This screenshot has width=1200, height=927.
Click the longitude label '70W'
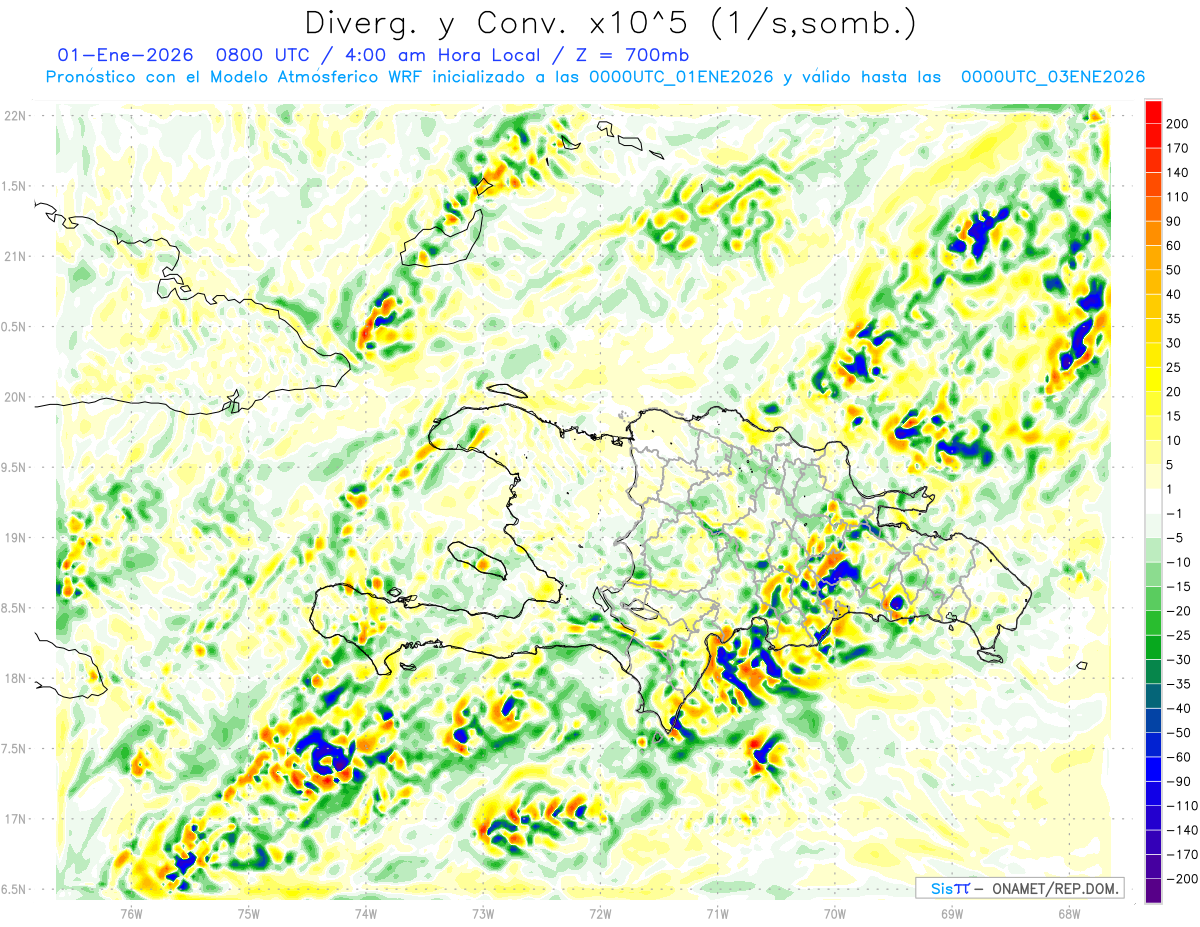[x=835, y=913]
